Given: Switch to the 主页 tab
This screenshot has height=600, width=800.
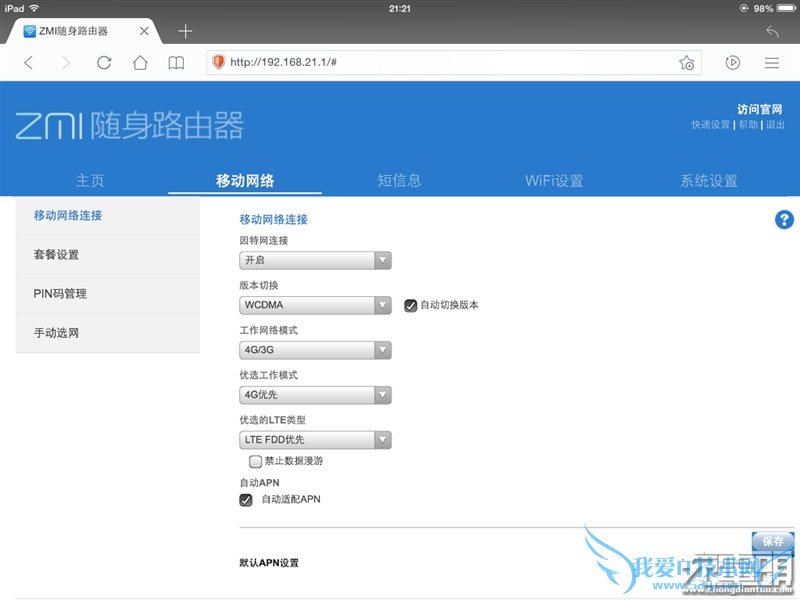Looking at the screenshot, I should tap(90, 181).
